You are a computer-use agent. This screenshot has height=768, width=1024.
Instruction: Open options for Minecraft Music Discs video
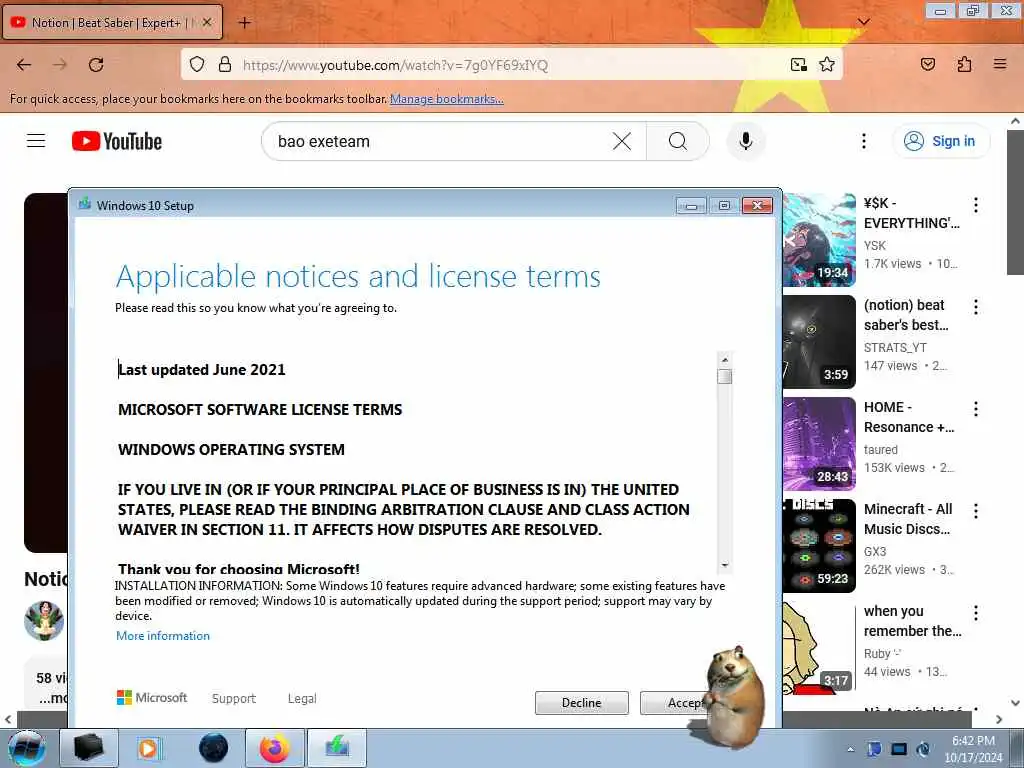coord(976,511)
